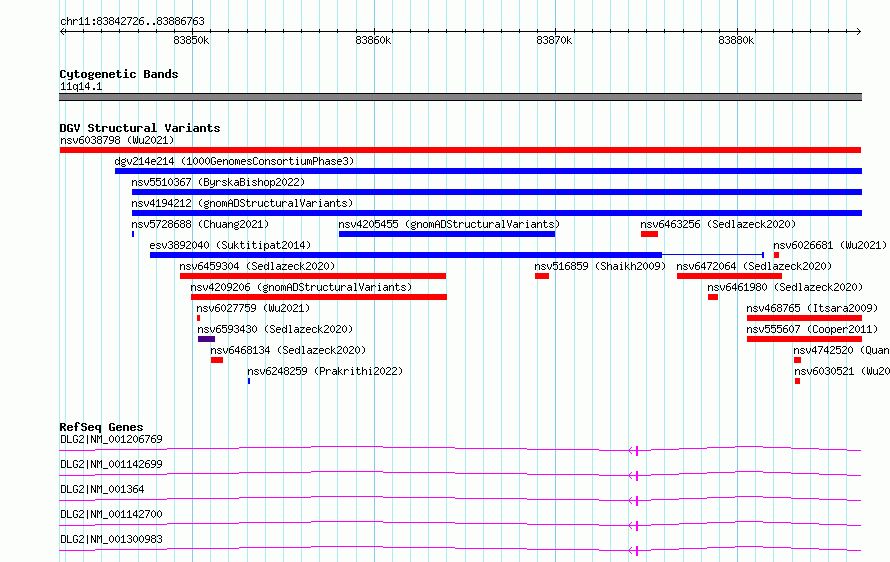The width and height of the screenshot is (890, 562).
Task: Open nsv6030521 variant label
Action: [x=842, y=371]
